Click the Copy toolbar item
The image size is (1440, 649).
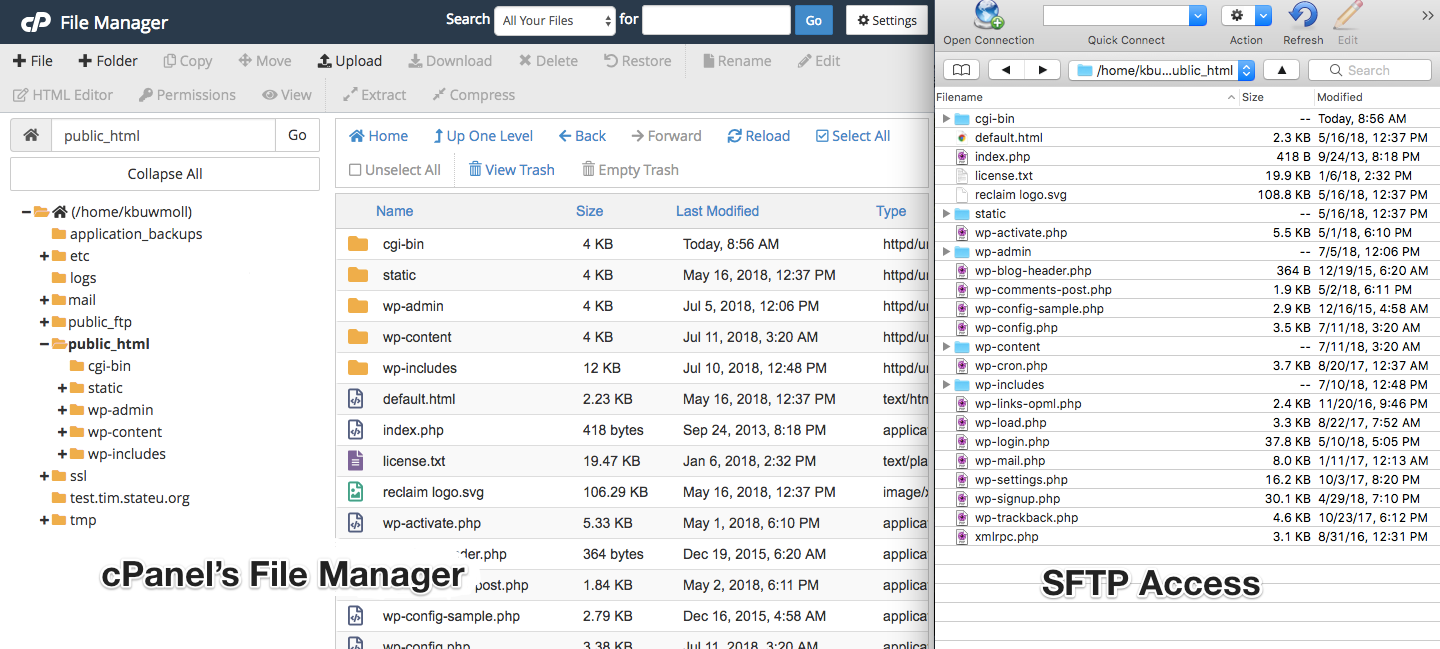click(x=188, y=61)
